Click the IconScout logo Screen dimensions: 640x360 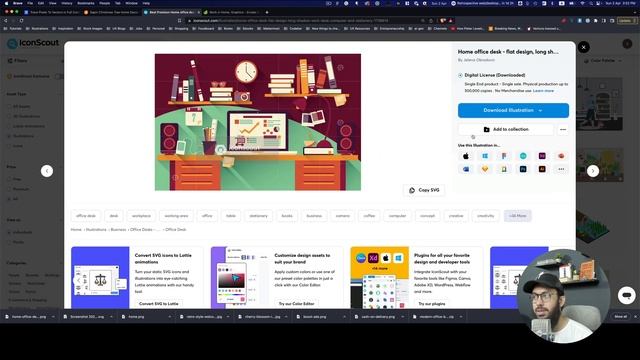33,43
